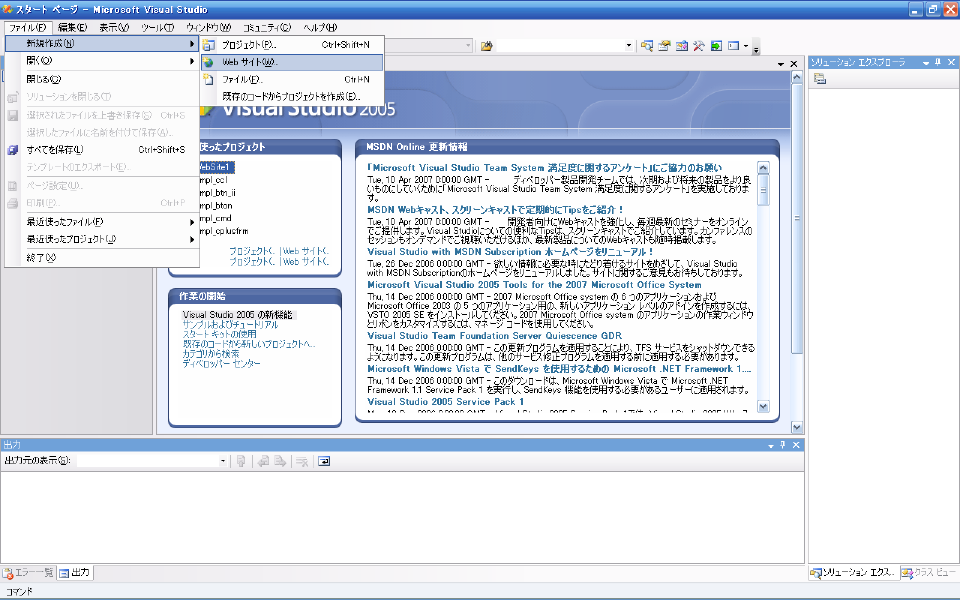Go to next message in Output toolbar
The width and height of the screenshot is (960, 600).
coord(280,461)
